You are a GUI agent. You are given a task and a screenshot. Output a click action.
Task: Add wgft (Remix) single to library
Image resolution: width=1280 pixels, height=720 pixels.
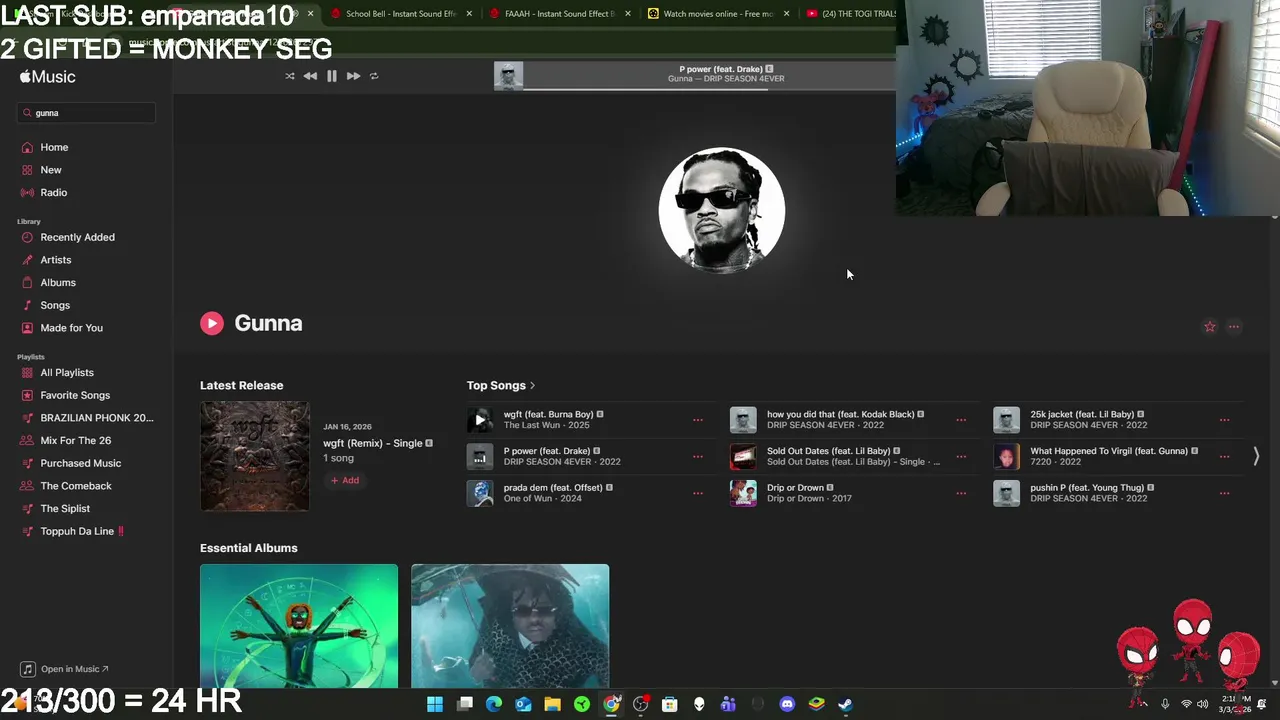pos(345,481)
